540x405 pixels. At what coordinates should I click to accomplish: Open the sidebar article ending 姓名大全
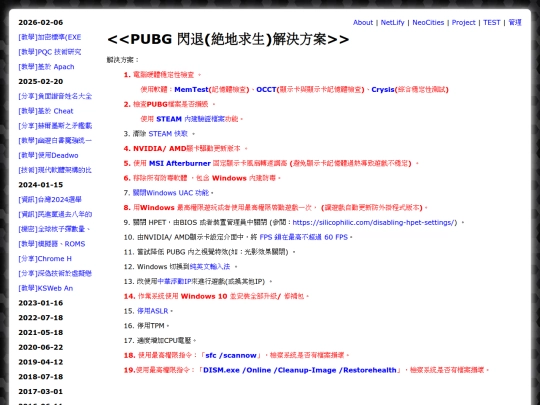55,96
